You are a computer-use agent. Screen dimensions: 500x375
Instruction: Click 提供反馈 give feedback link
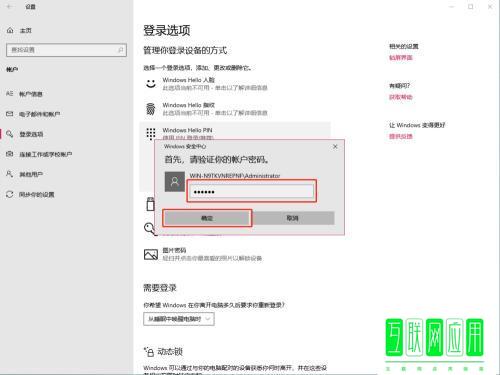[x=401, y=136]
